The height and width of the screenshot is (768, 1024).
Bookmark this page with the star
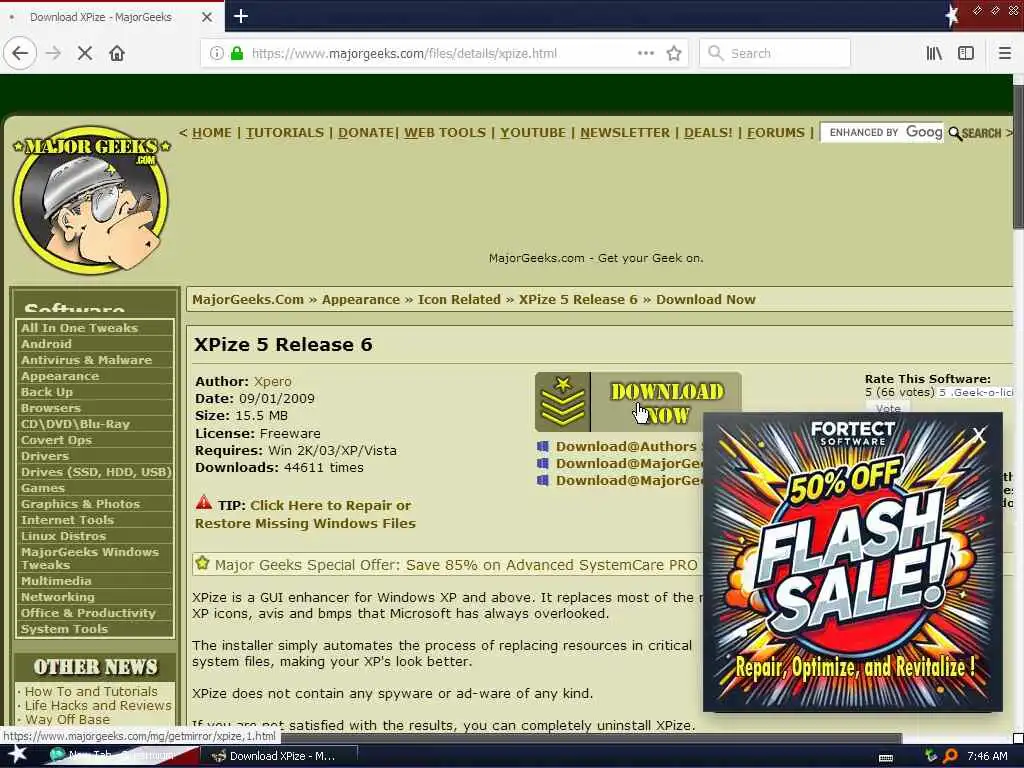tap(674, 53)
